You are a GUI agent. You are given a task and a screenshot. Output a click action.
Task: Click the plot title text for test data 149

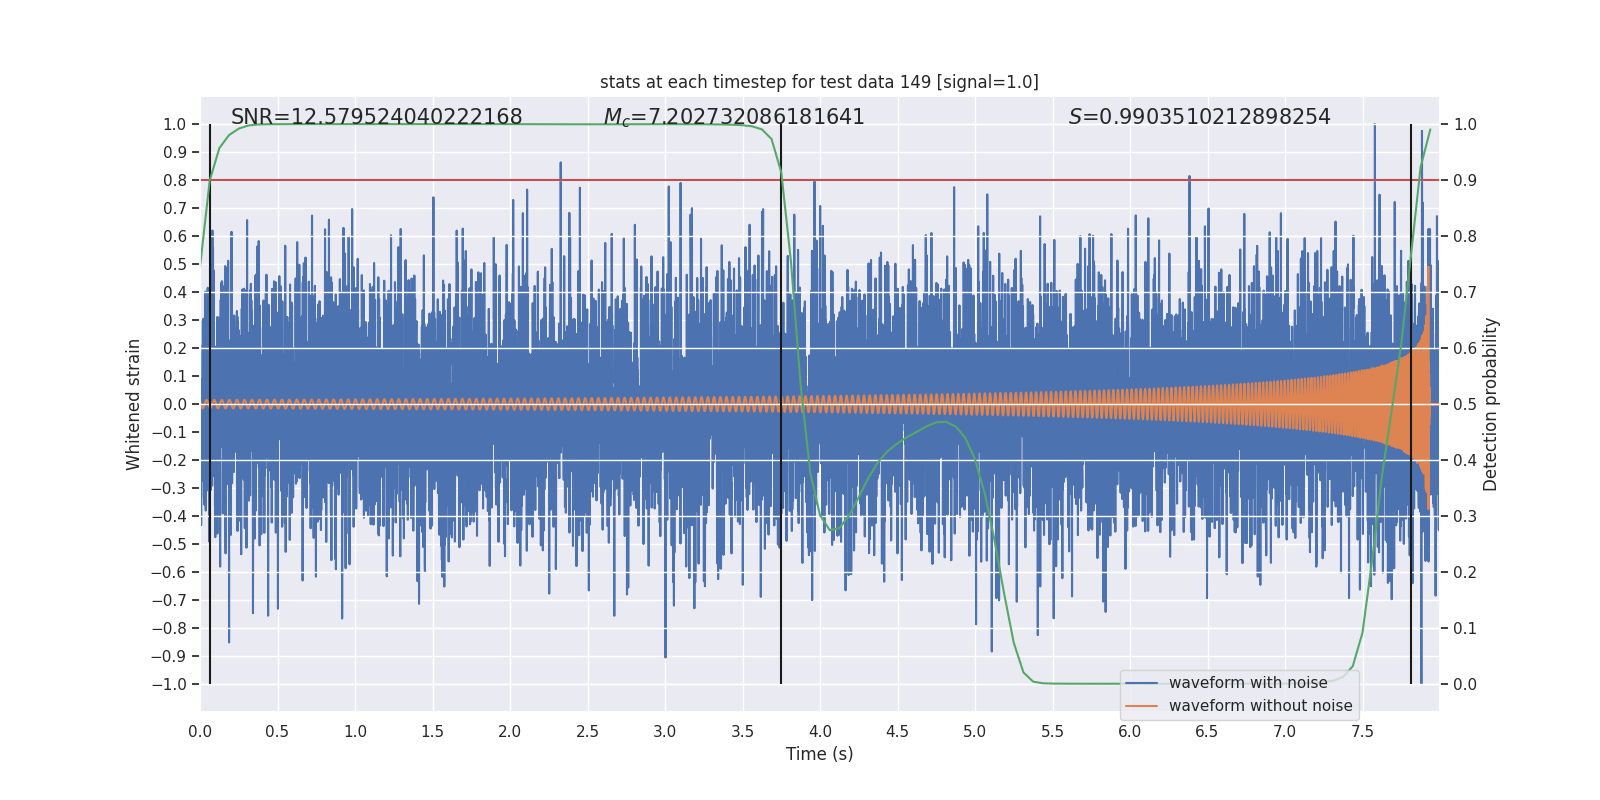coord(819,82)
